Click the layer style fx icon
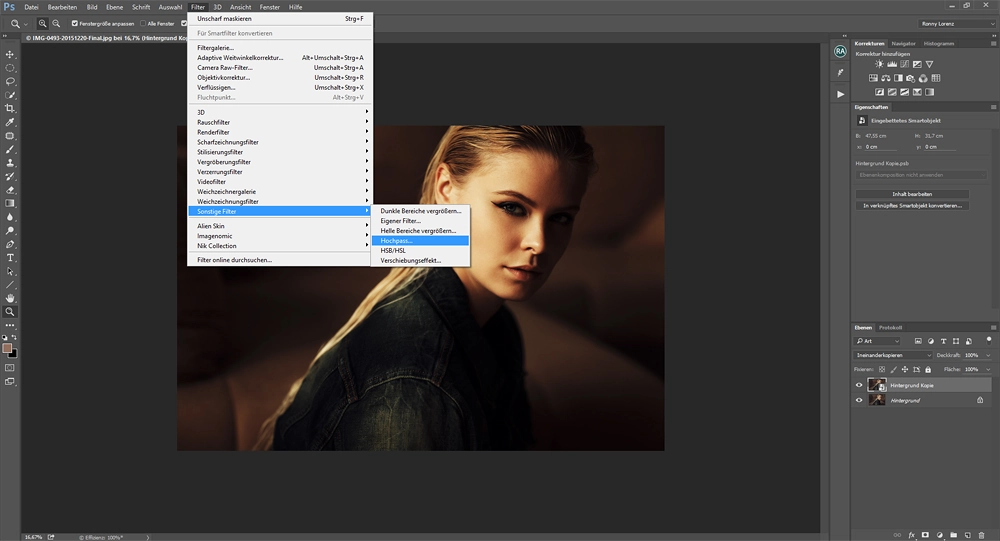 click(911, 535)
